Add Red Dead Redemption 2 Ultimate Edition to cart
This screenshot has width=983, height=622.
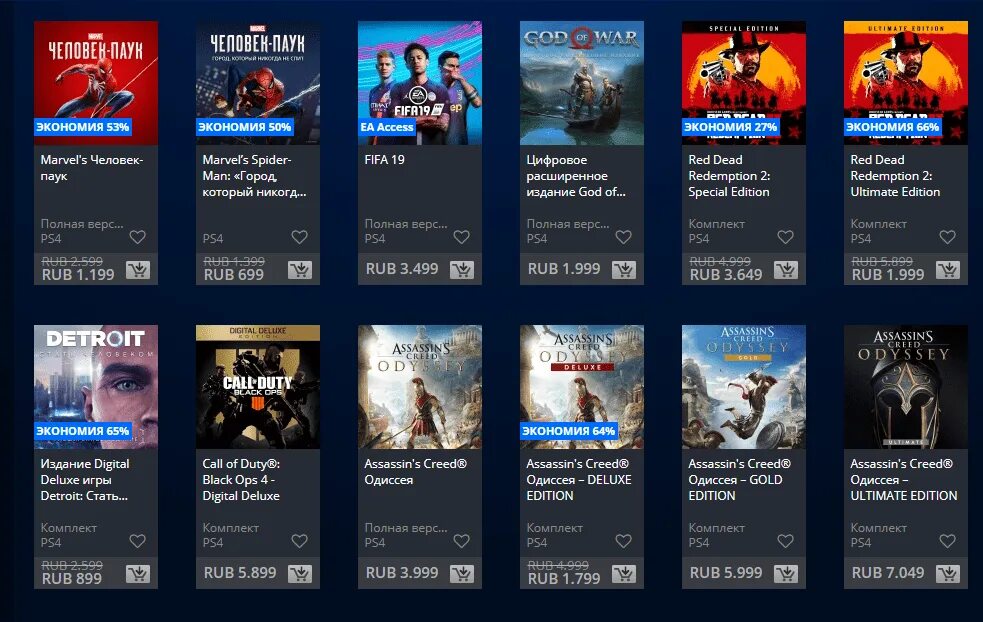tap(948, 270)
